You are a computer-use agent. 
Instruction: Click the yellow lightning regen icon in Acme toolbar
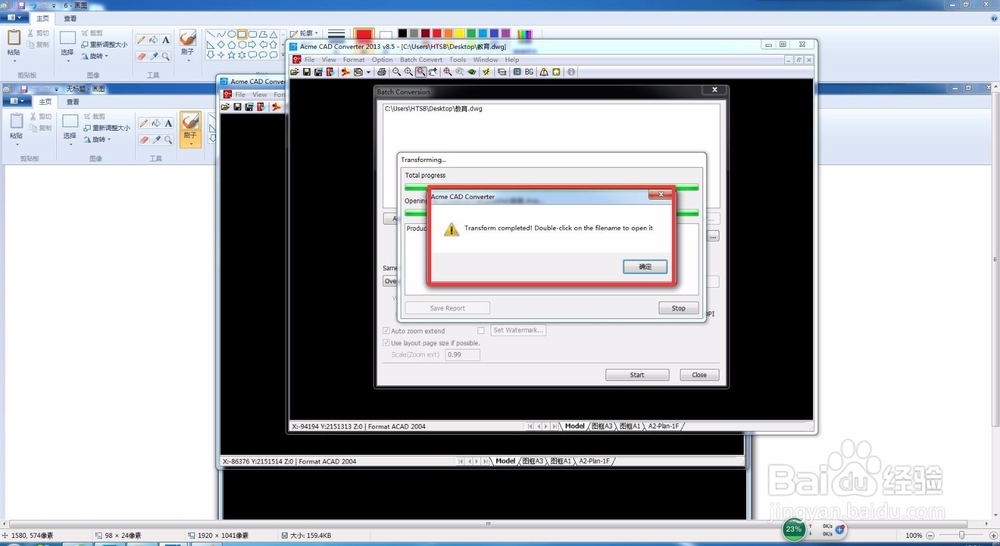pos(486,72)
